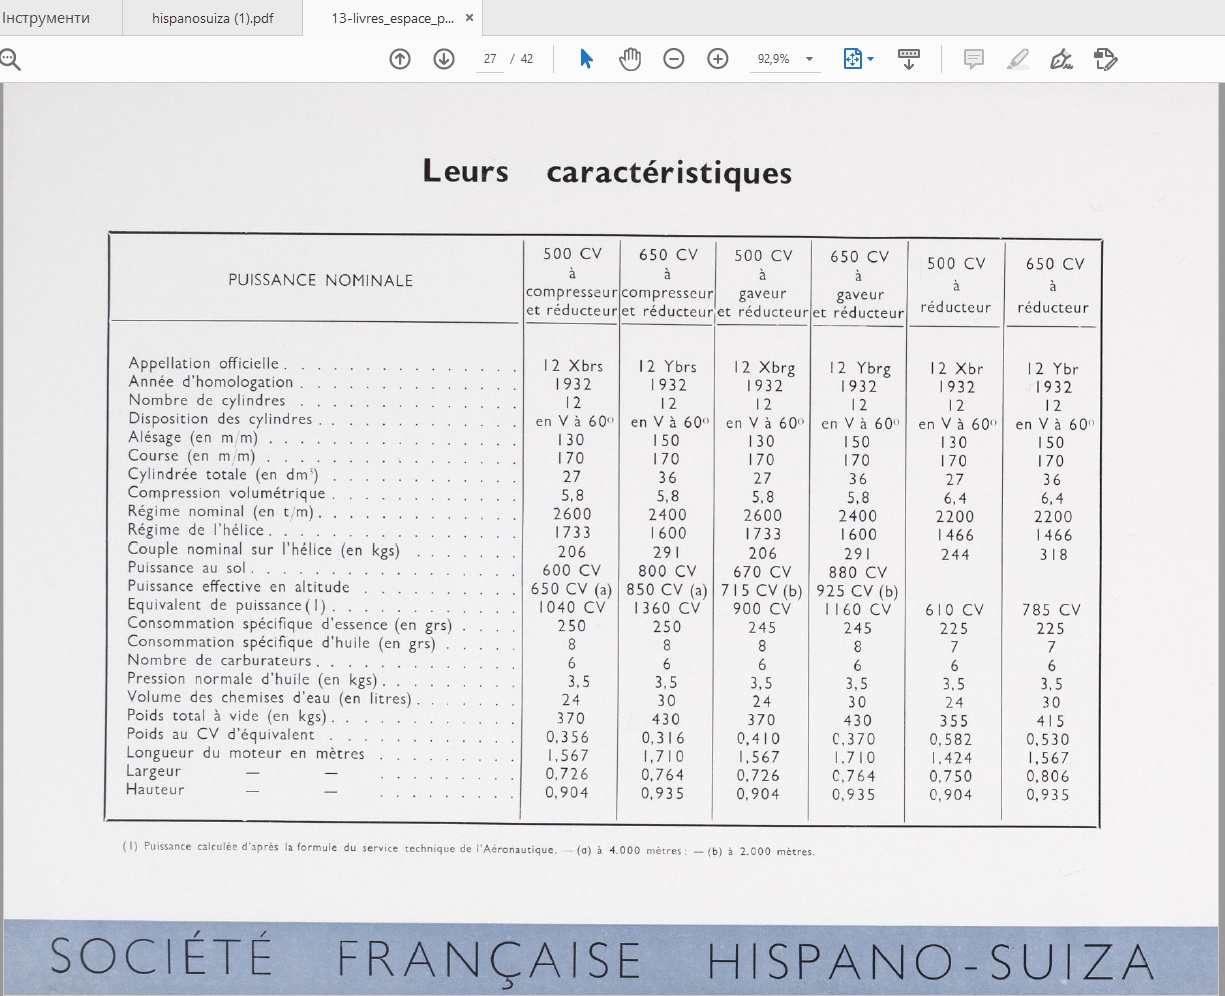Open the search magnifier in the toolbar
Viewport: 1225px width, 996px height.
click(x=9, y=60)
